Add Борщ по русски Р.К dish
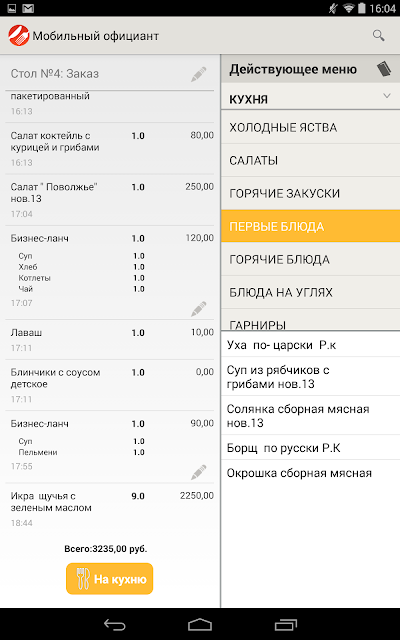 (x=311, y=448)
